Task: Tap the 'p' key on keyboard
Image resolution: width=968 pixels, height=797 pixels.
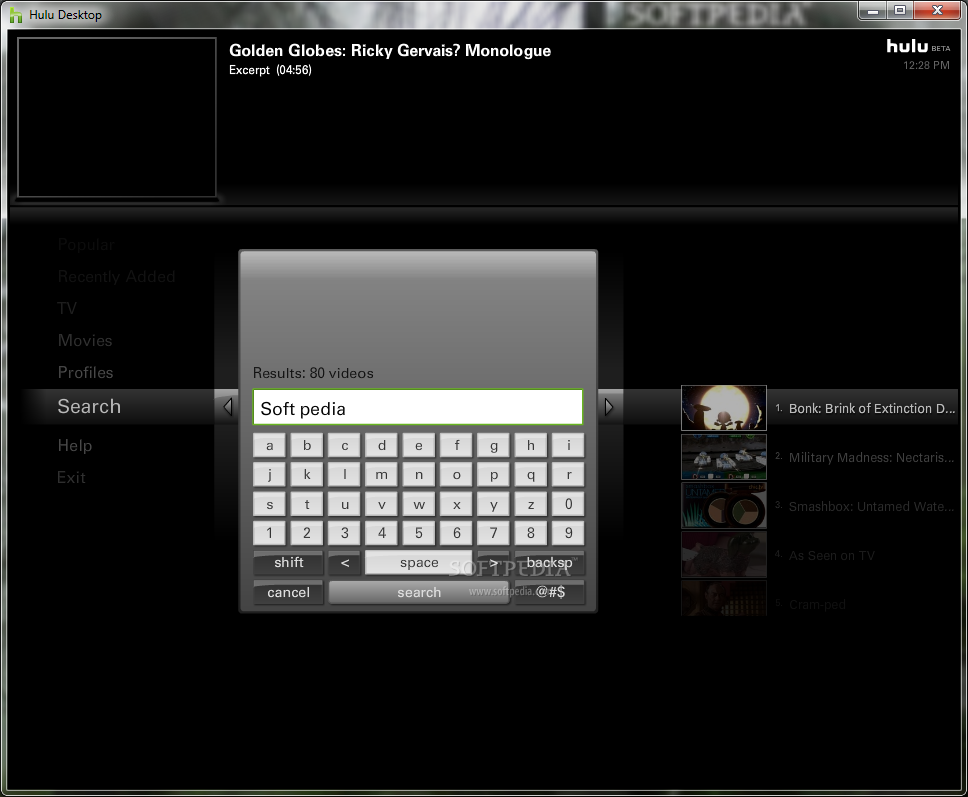Action: tap(494, 474)
